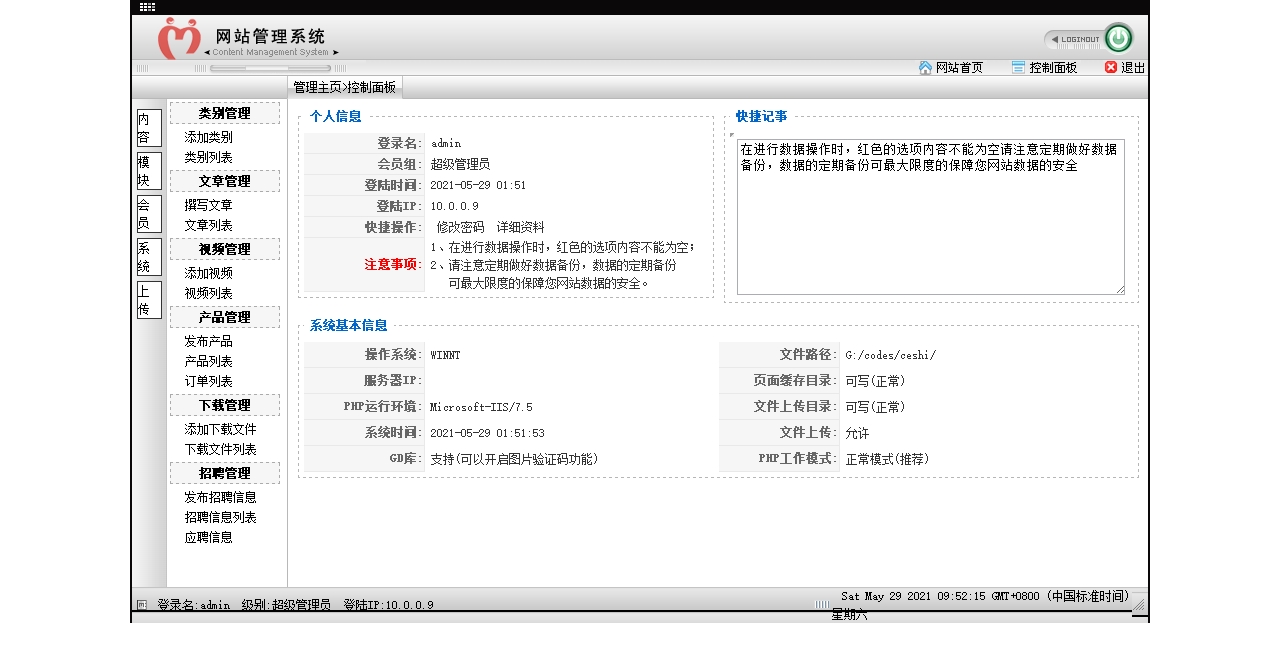The width and height of the screenshot is (1280, 648).
Task: Click the 修改密码 quick action link
Action: point(460,228)
